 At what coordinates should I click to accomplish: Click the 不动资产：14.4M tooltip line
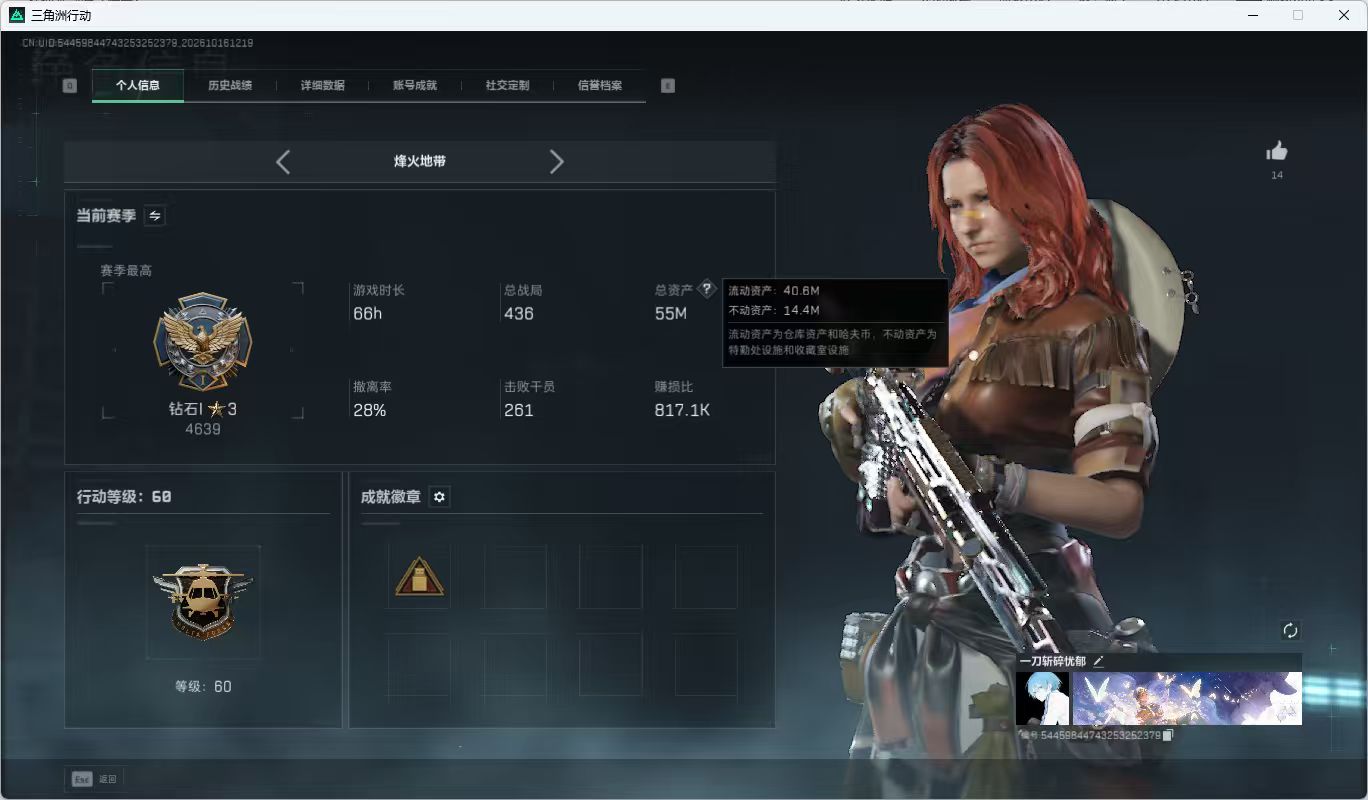coord(774,311)
